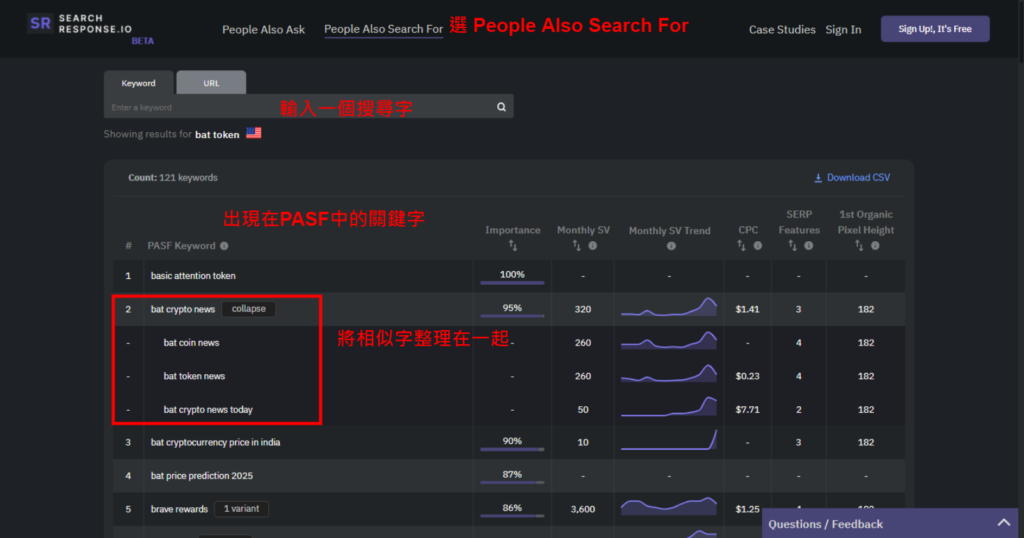Open Case Studies

coord(782,29)
